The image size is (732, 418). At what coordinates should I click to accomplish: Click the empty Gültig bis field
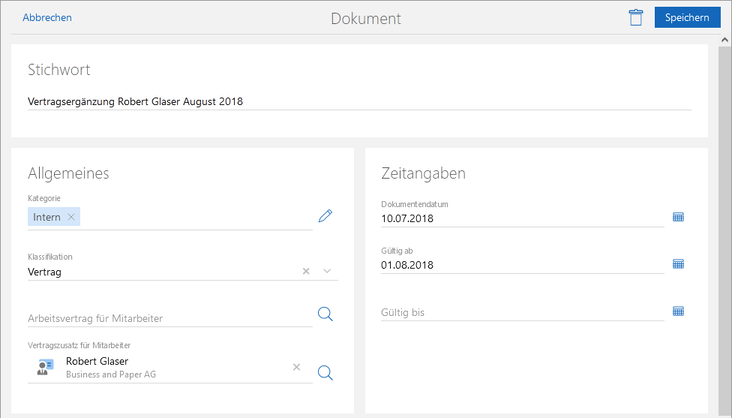pyautogui.click(x=520, y=312)
